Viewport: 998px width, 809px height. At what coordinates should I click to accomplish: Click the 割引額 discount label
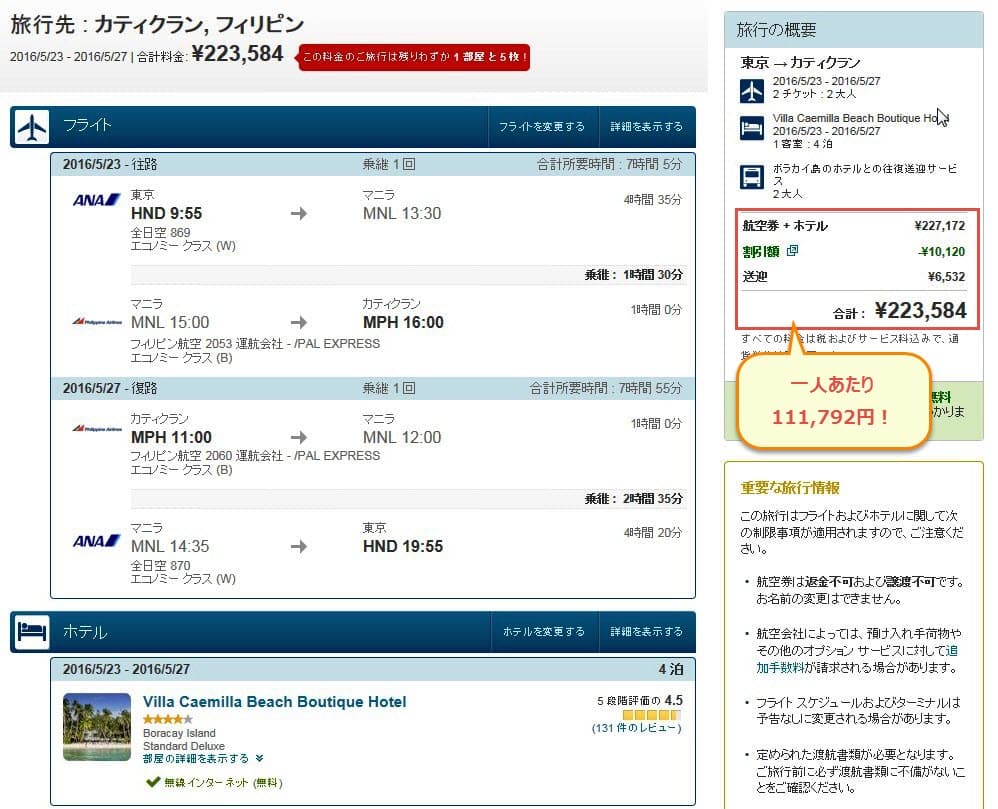(x=761, y=251)
